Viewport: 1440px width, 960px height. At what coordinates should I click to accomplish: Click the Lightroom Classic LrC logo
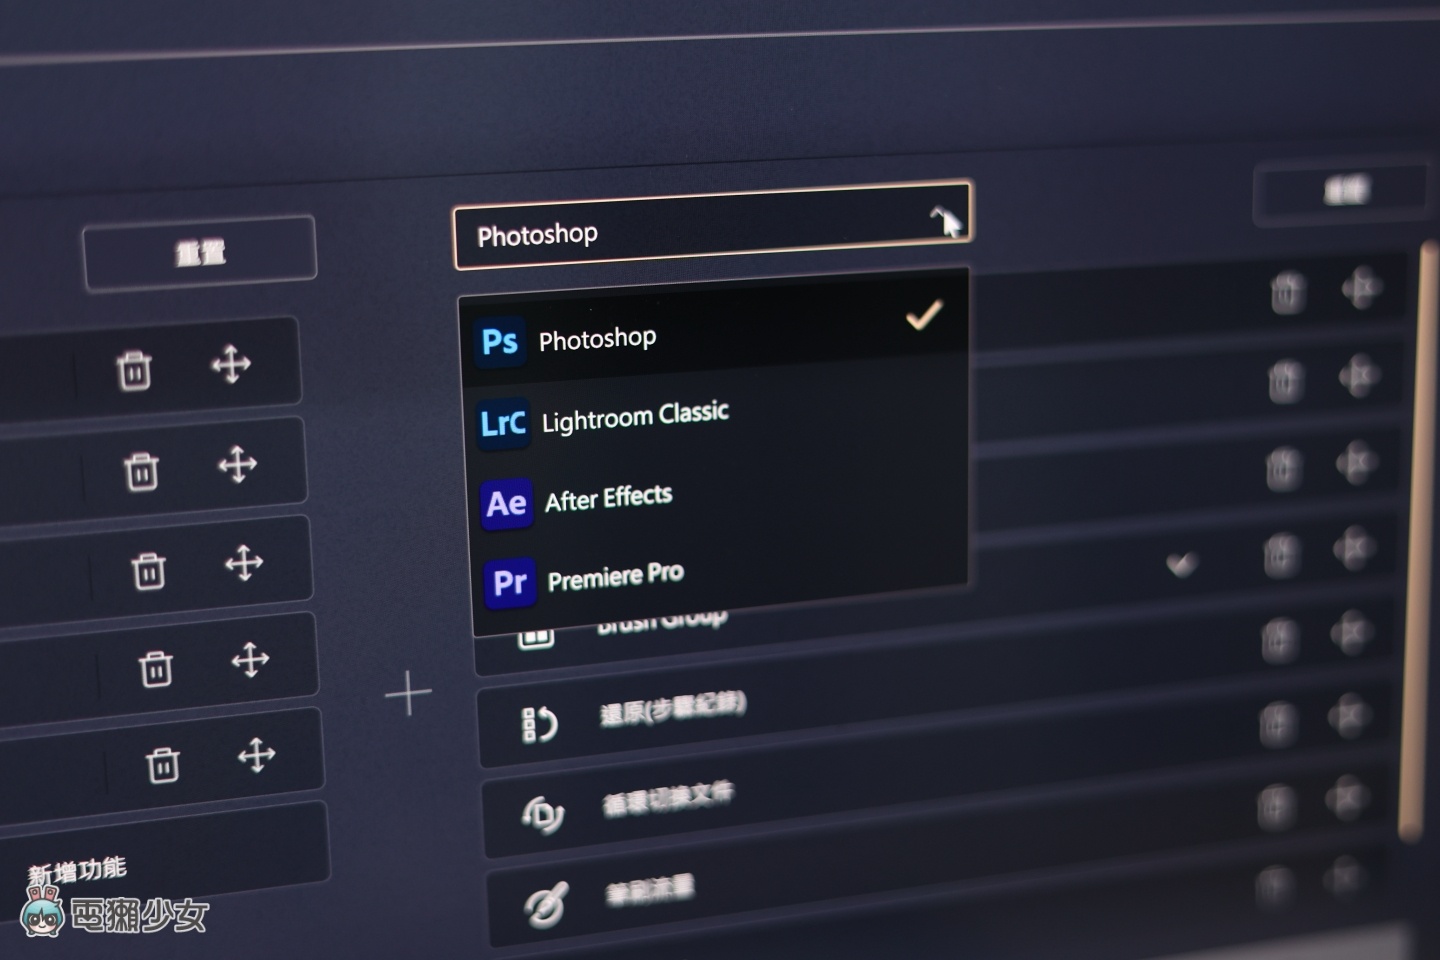503,422
